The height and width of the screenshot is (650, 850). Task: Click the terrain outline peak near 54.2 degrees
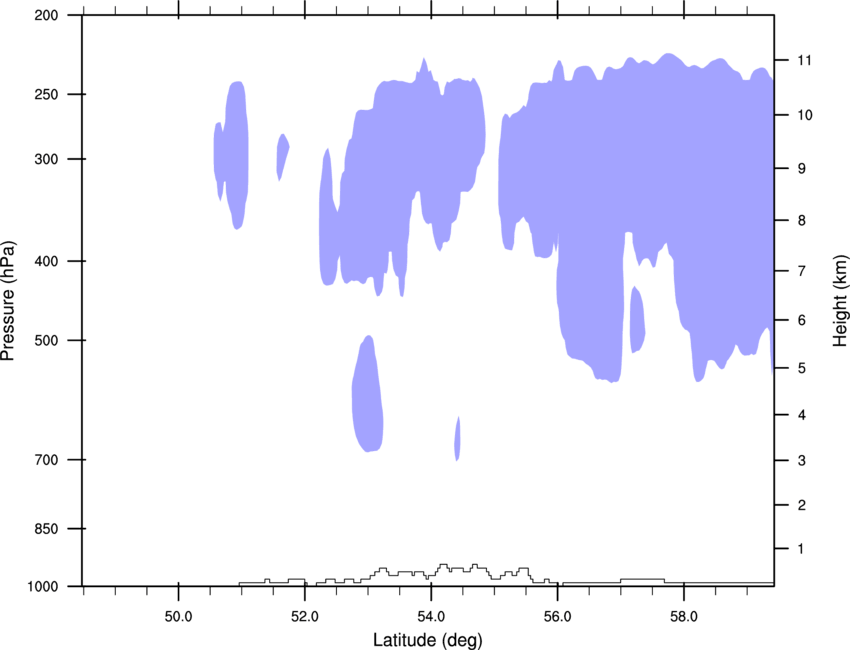(x=443, y=565)
